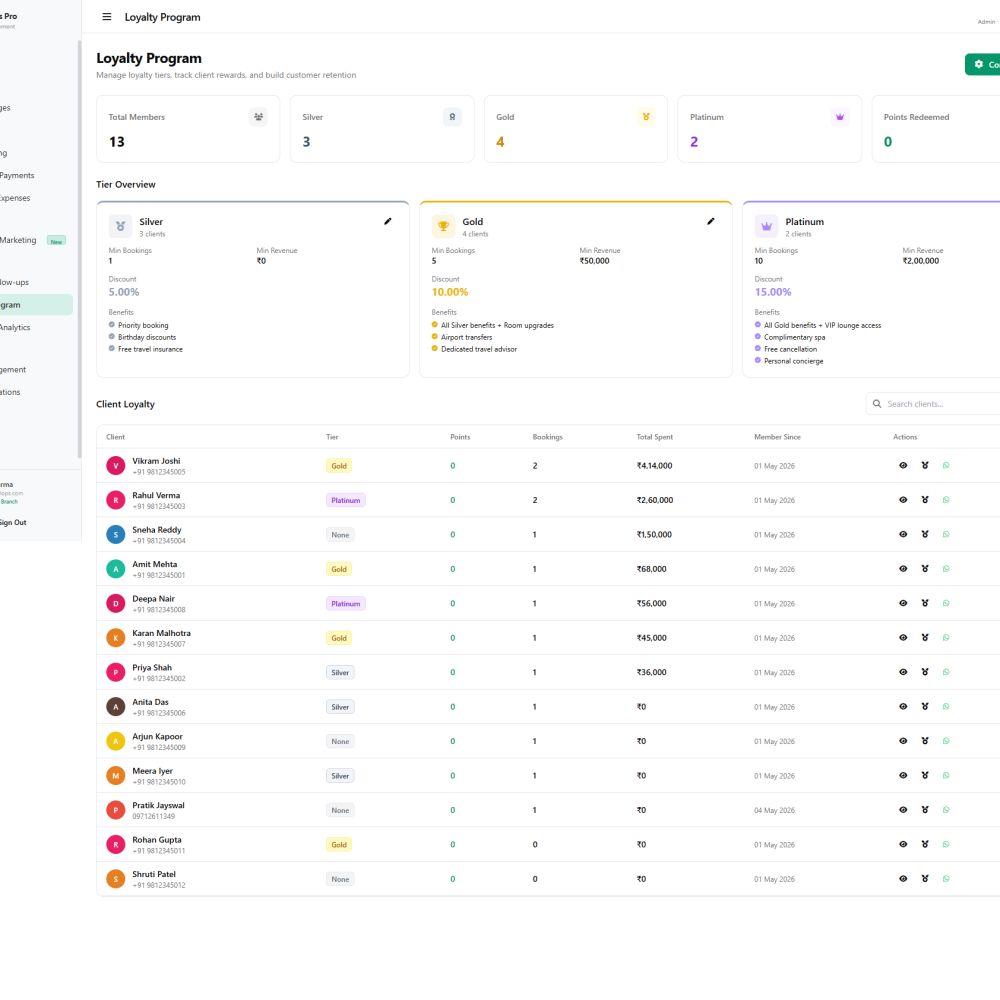The image size is (1000, 1000).
Task: Click the ₹4,14,000 total spent value
Action: (654, 466)
